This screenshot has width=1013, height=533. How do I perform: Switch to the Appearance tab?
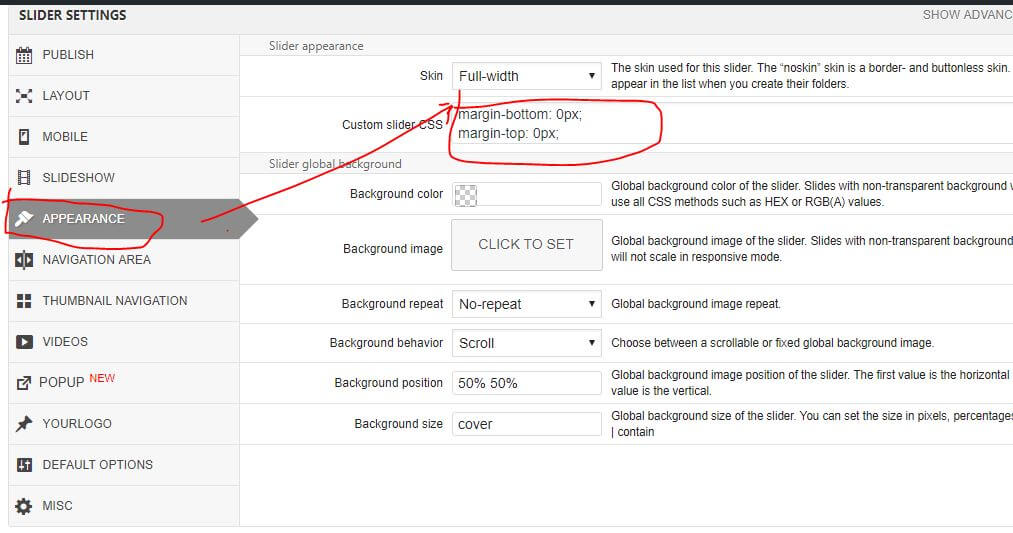point(84,219)
